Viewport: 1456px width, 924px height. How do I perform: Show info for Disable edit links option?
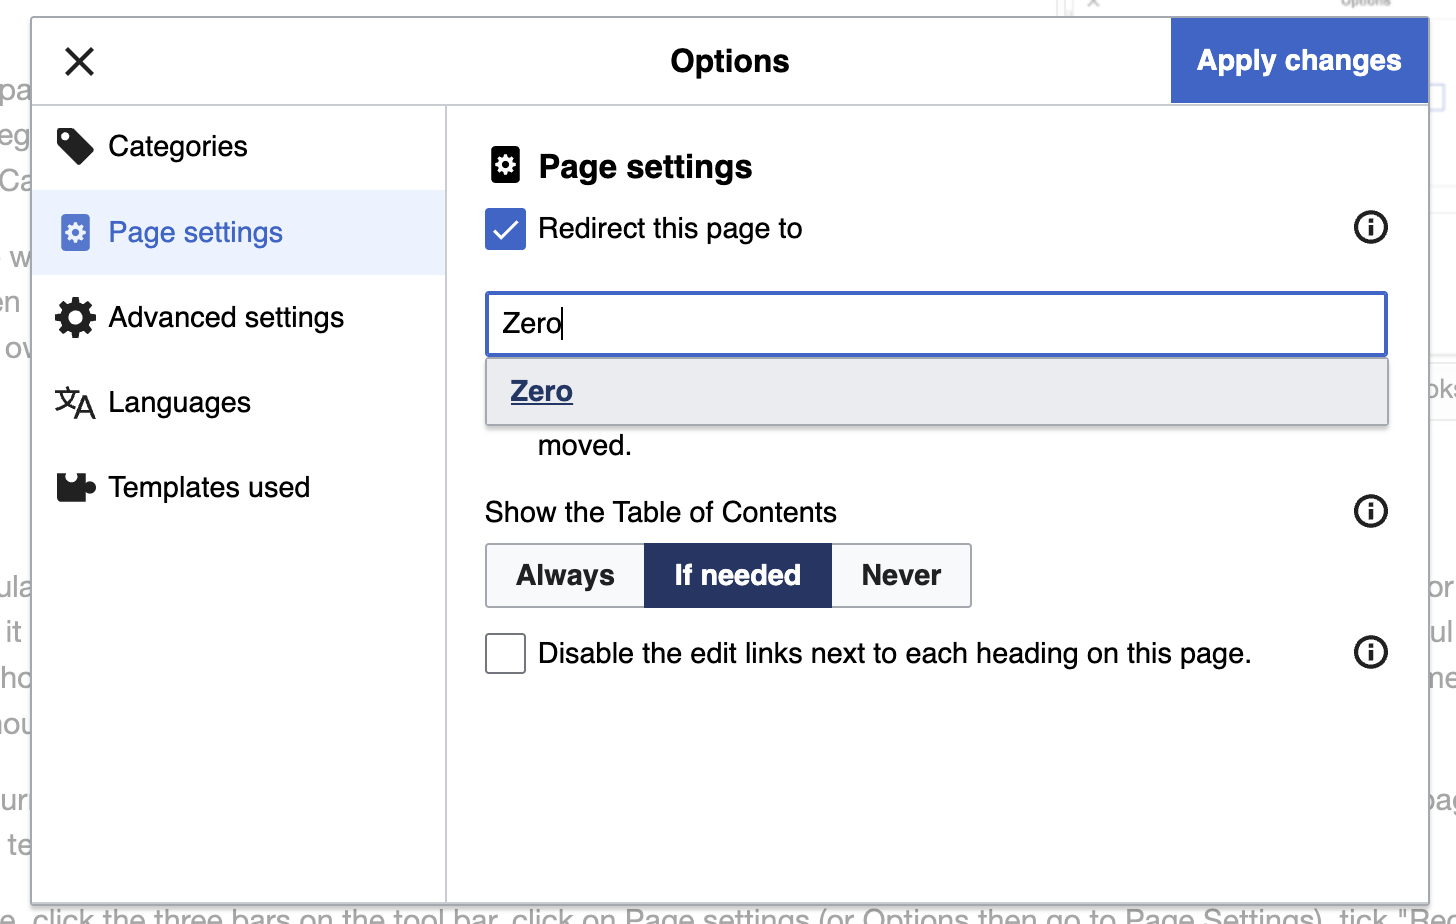(1370, 653)
